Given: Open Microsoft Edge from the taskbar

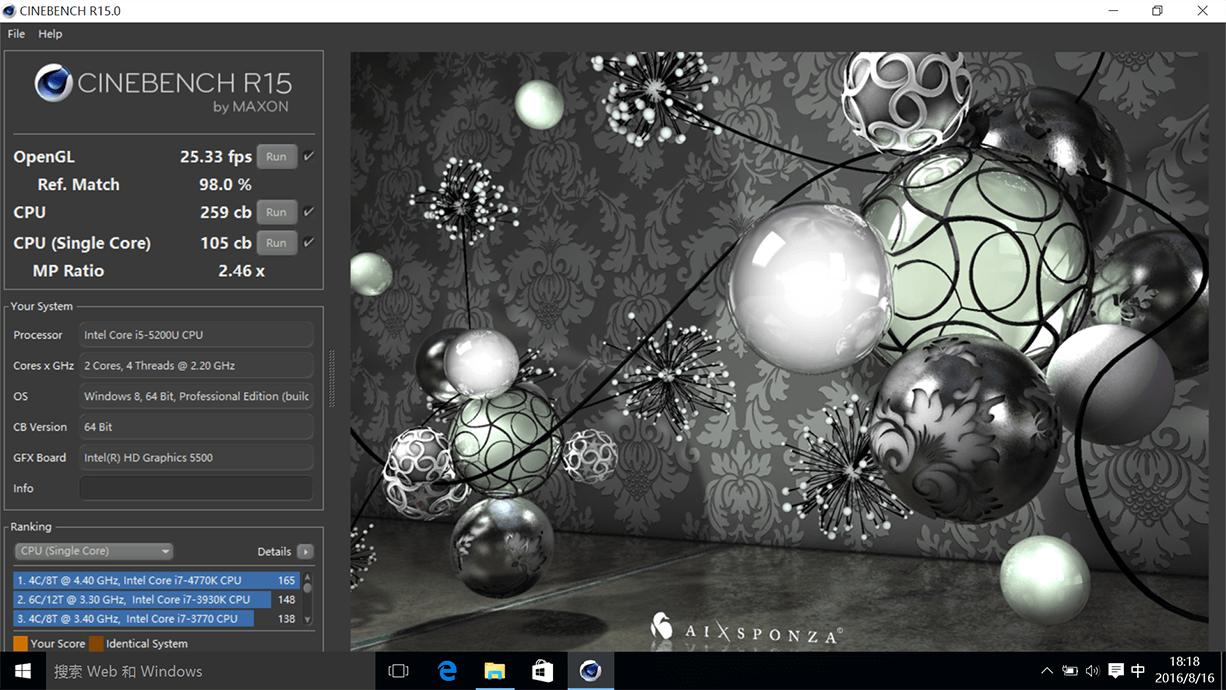Looking at the screenshot, I should pyautogui.click(x=447, y=670).
